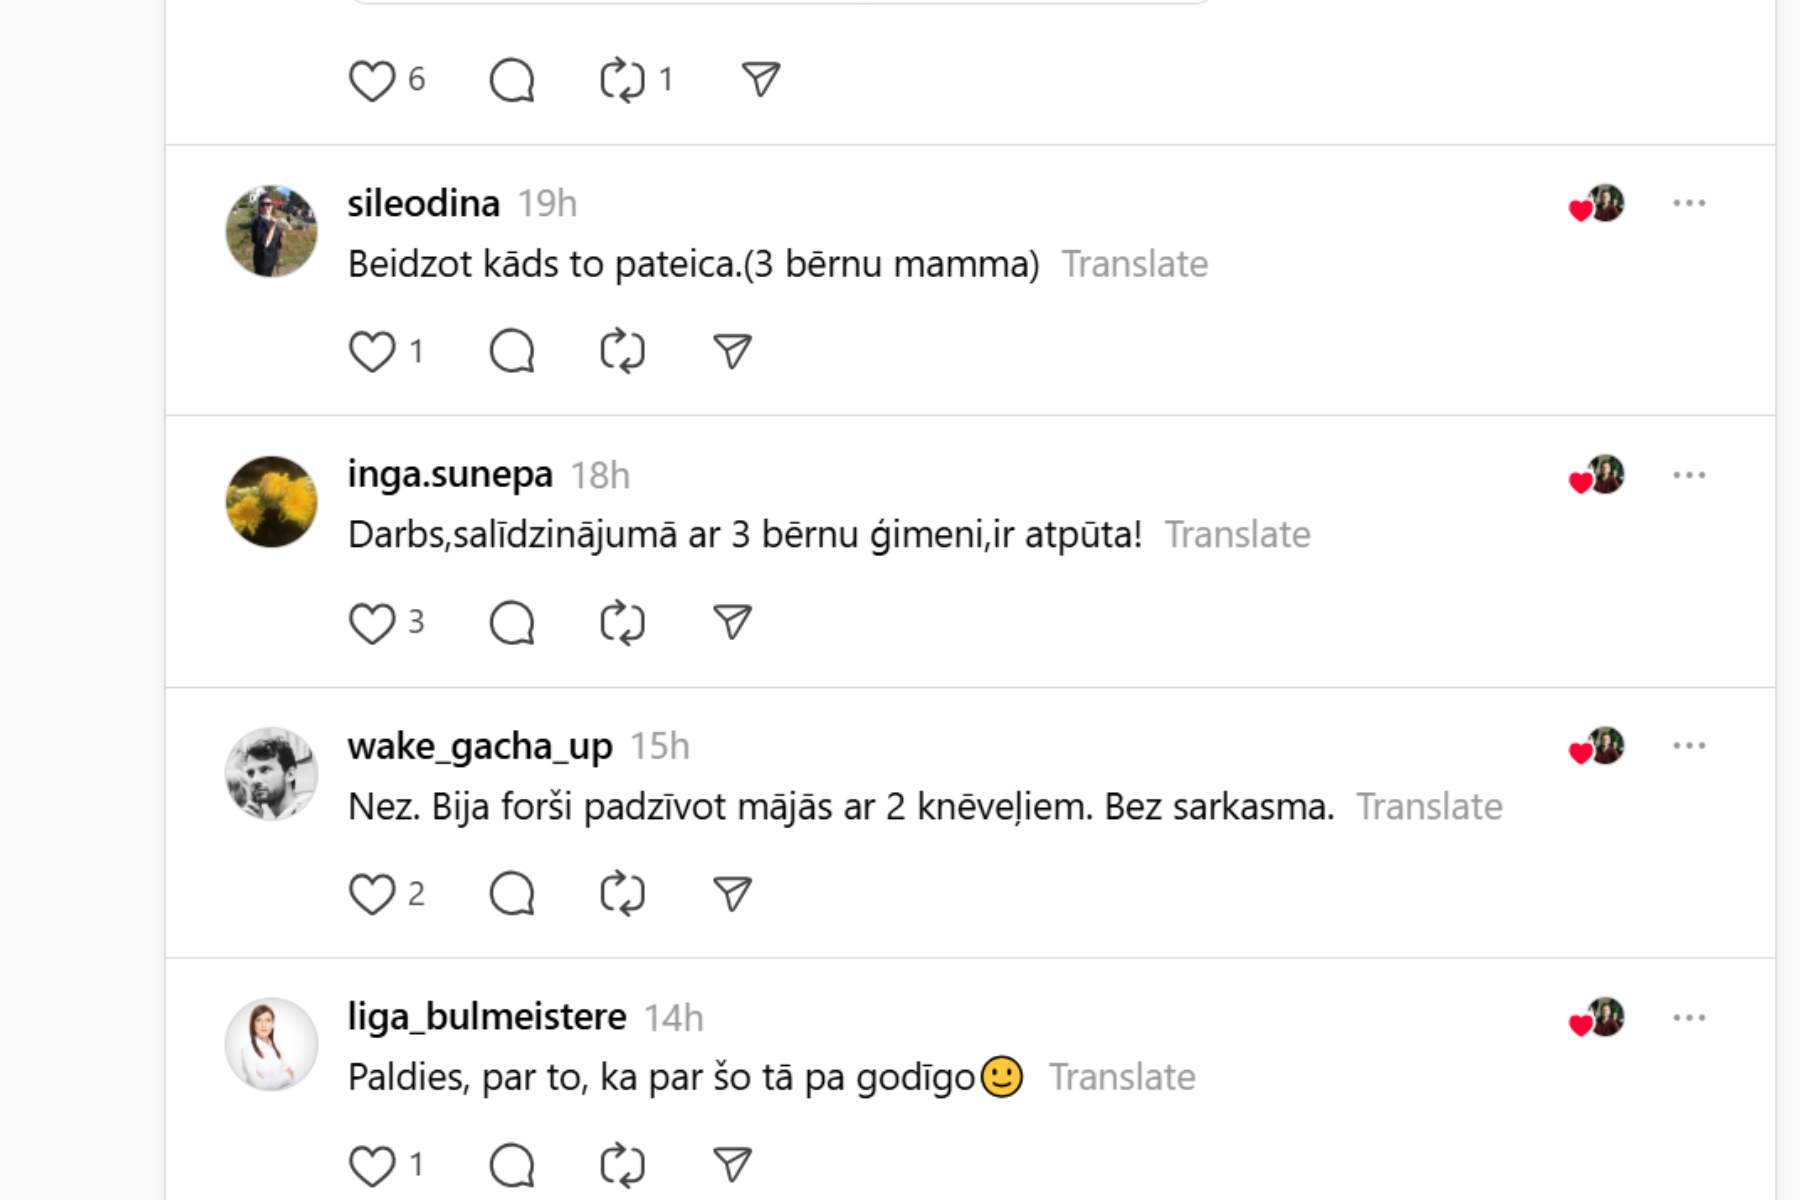Reply to liga_bulmeistere's comment
This screenshot has height=1200, width=1800.
coord(512,1165)
